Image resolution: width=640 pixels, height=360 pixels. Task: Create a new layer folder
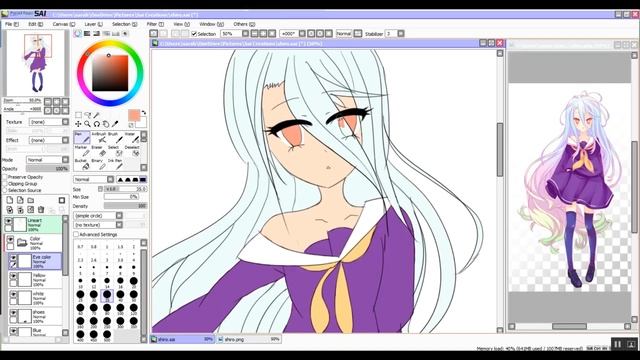click(31, 200)
